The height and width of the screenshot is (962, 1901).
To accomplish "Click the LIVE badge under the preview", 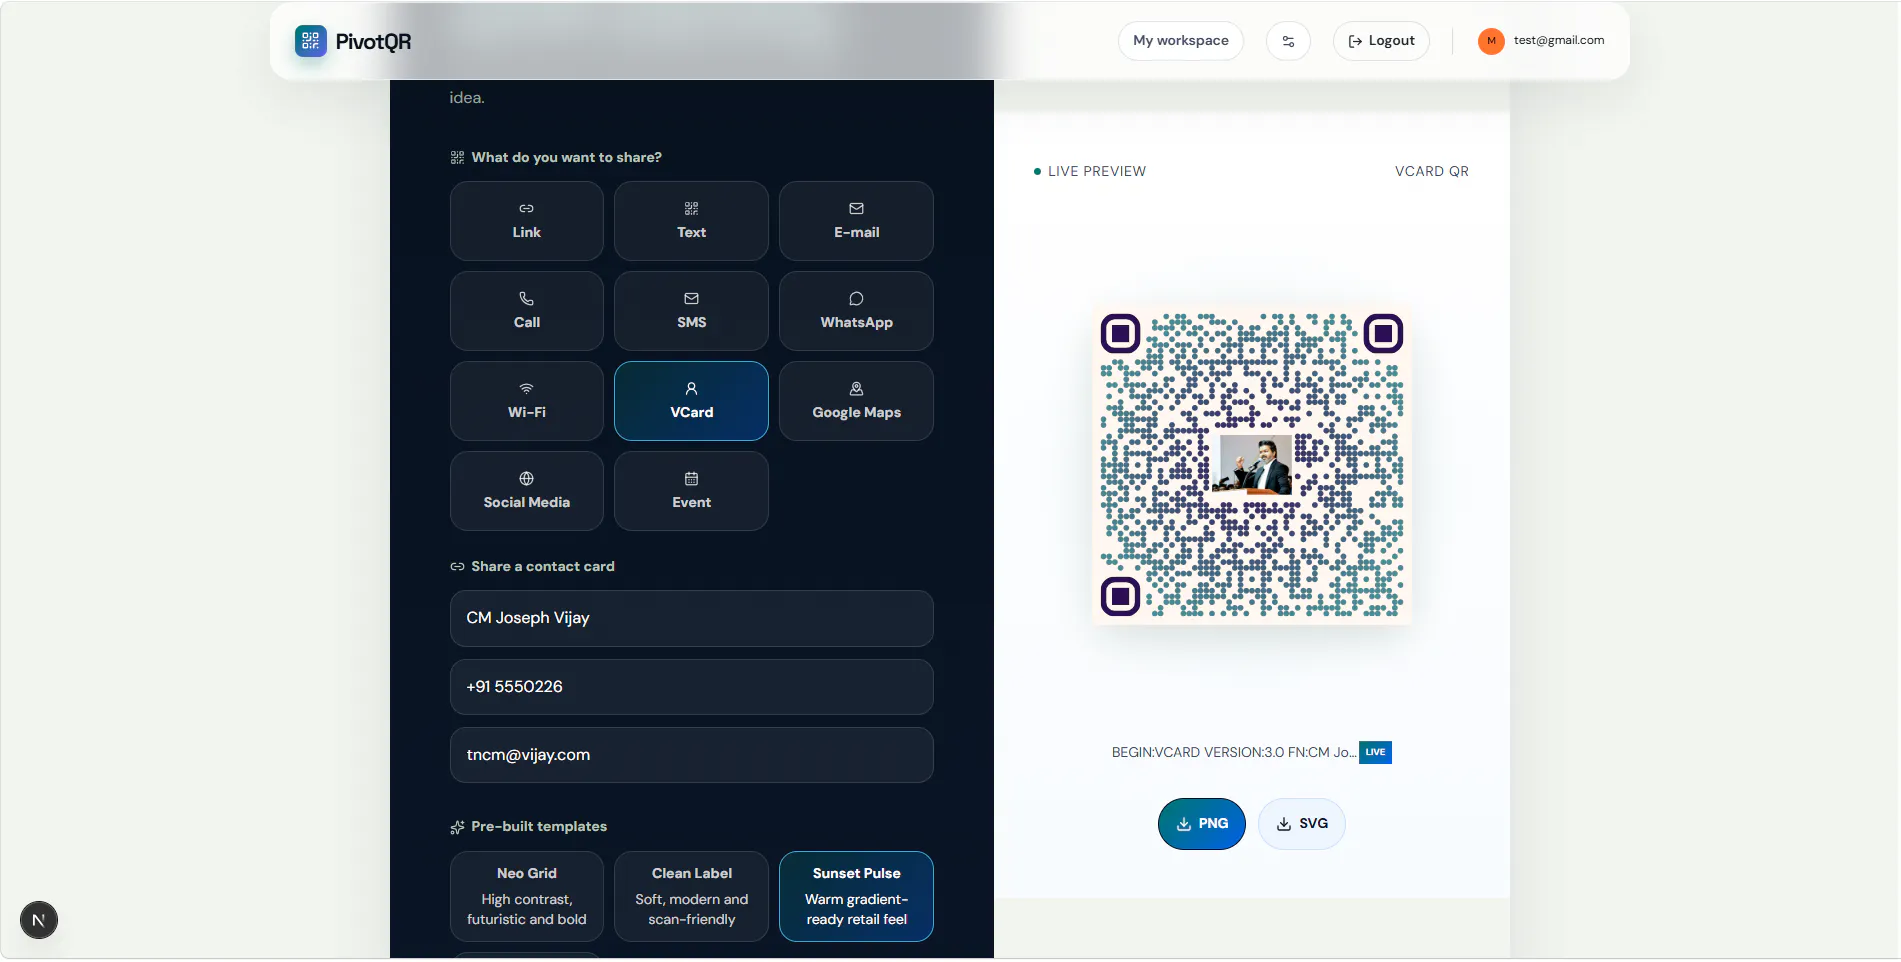I will pyautogui.click(x=1376, y=752).
